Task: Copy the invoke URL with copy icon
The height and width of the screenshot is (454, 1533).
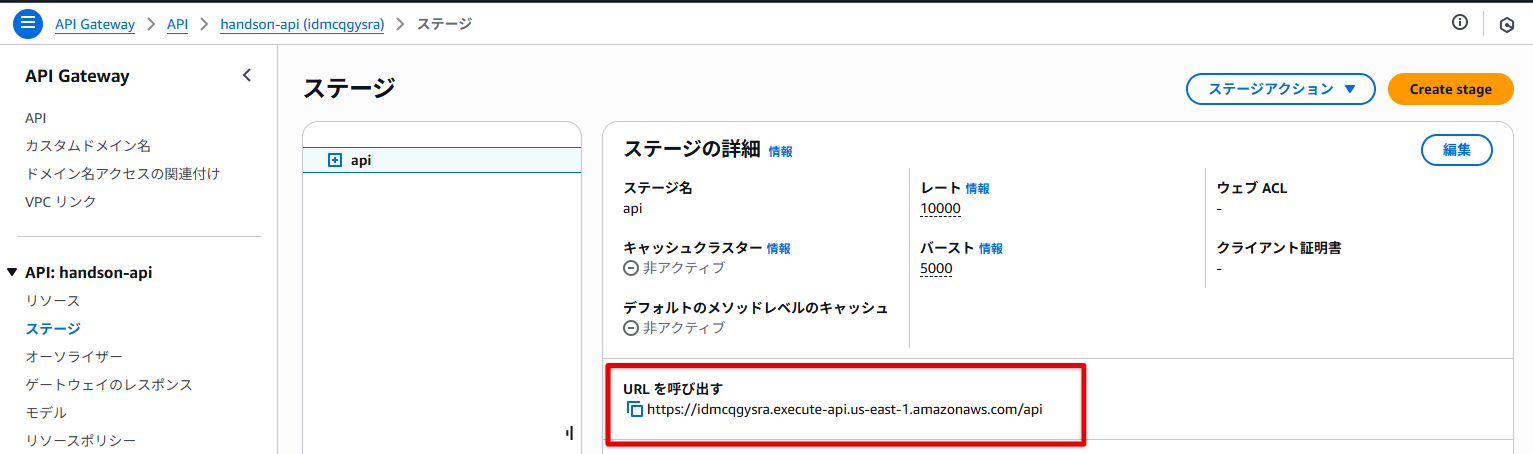Action: [x=634, y=409]
